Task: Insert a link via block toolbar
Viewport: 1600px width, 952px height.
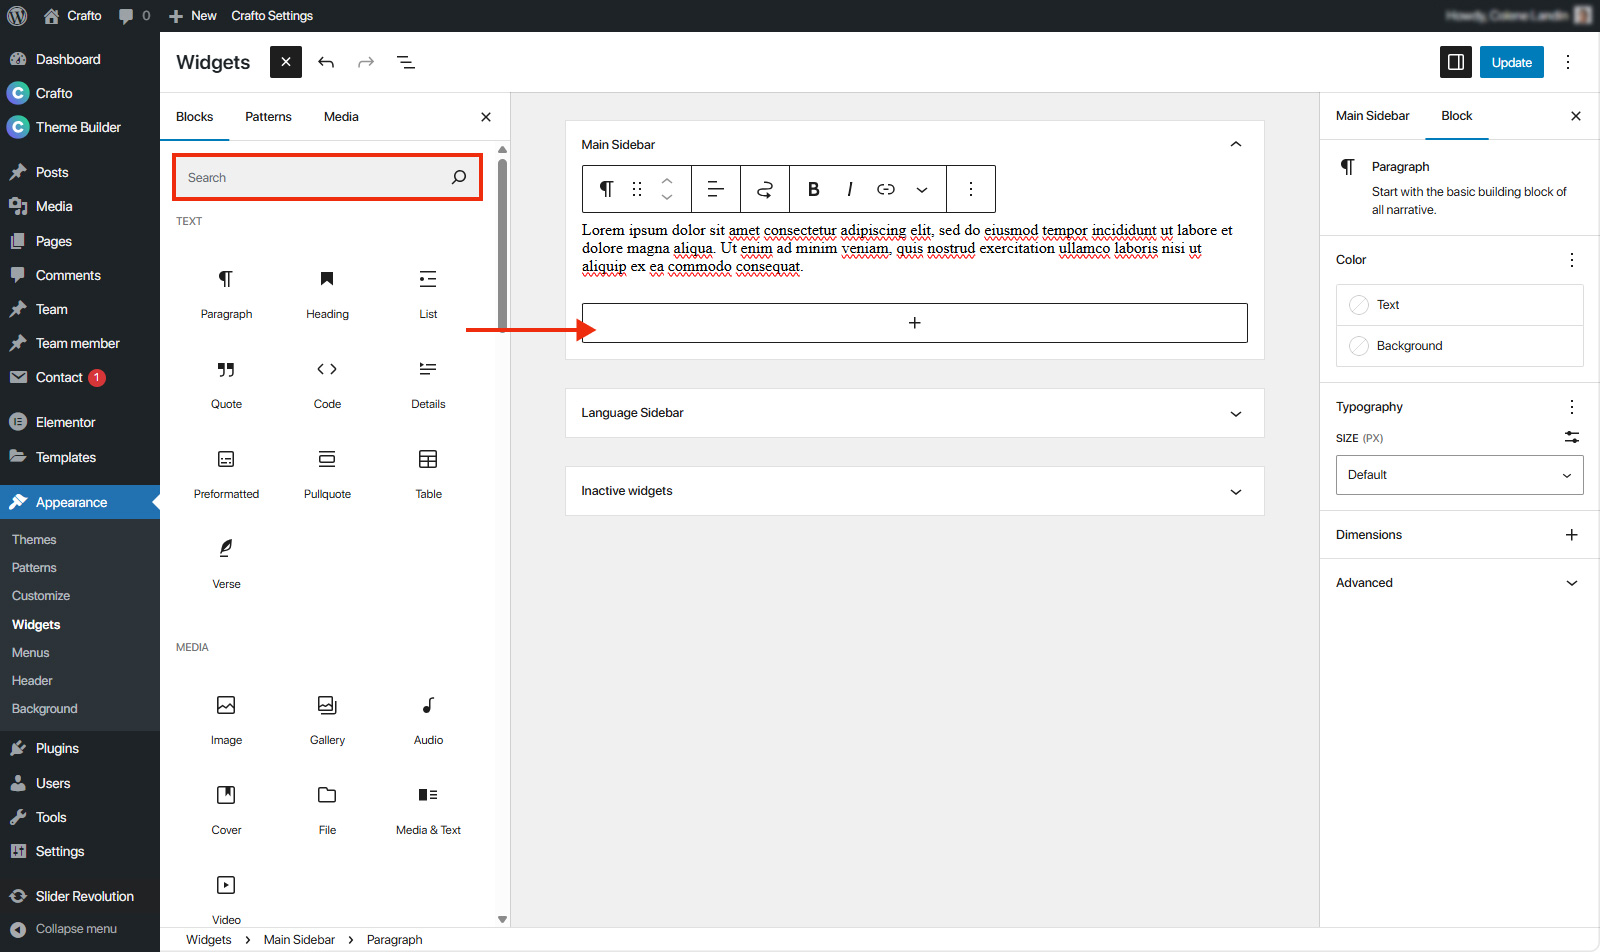Action: coord(886,189)
